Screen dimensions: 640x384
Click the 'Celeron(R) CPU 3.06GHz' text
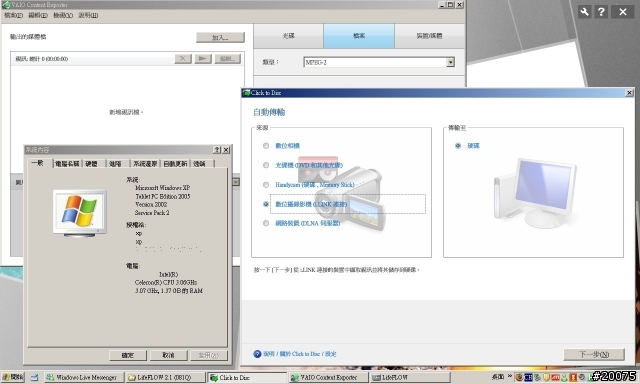pos(166,282)
